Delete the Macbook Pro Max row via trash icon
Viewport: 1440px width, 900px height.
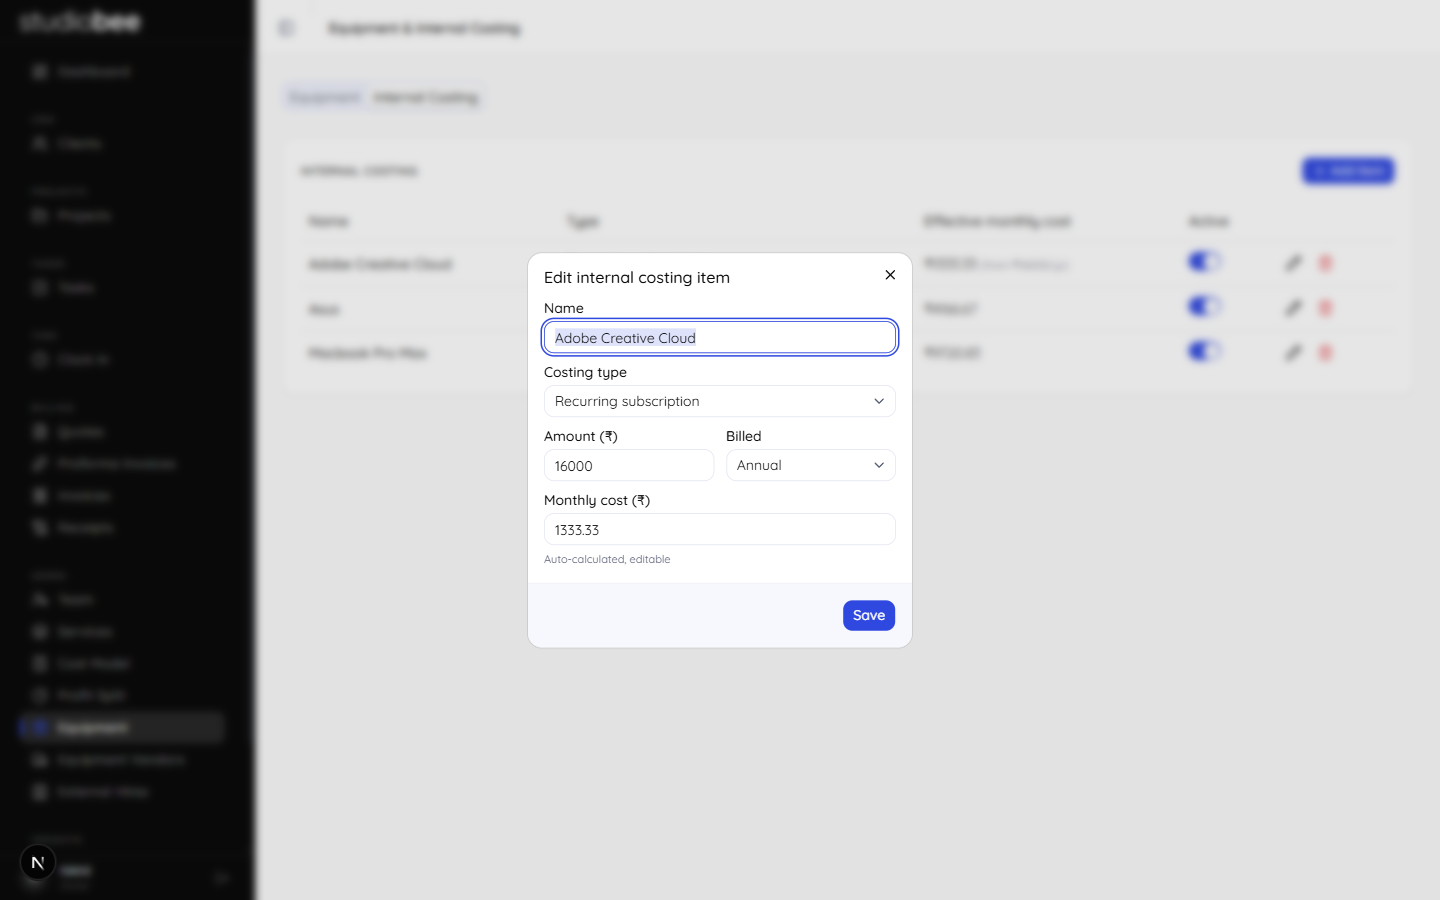pyautogui.click(x=1326, y=352)
